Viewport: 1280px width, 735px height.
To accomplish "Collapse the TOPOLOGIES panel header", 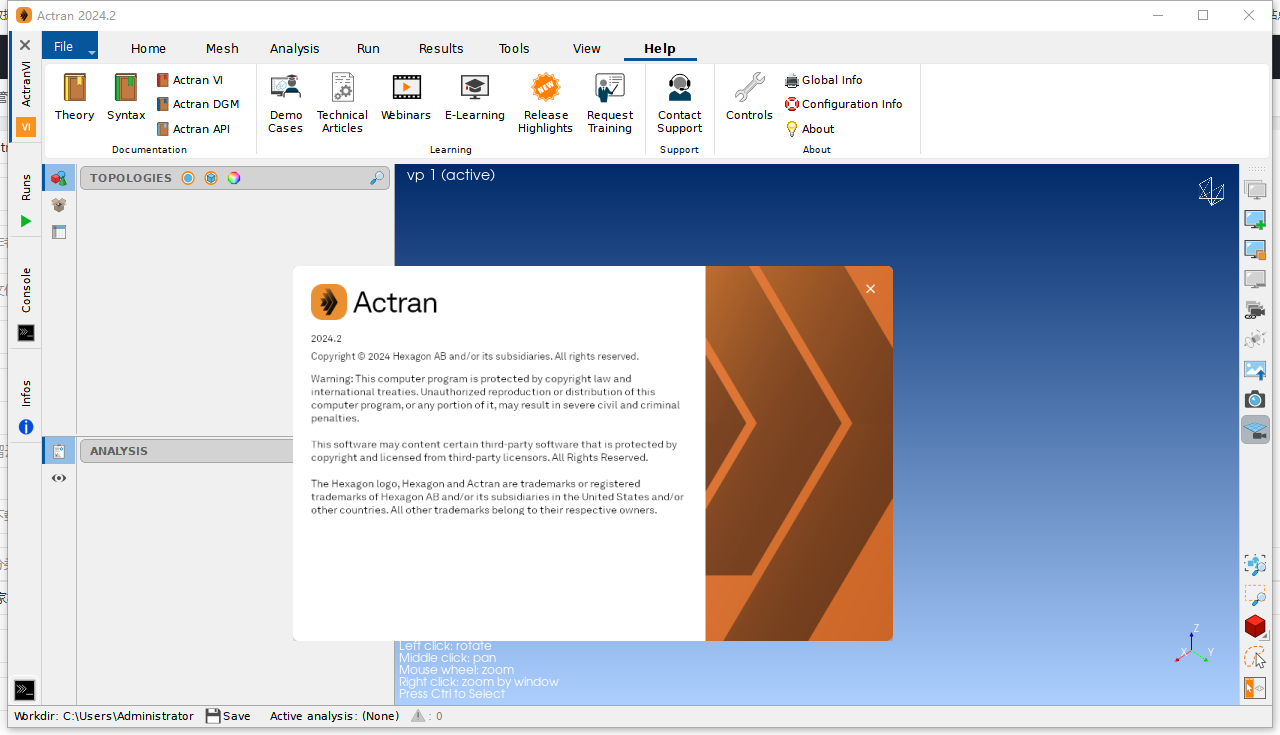I will pos(235,178).
